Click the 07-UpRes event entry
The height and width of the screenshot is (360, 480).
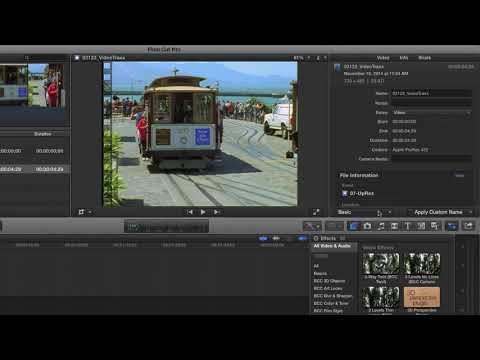(358, 193)
